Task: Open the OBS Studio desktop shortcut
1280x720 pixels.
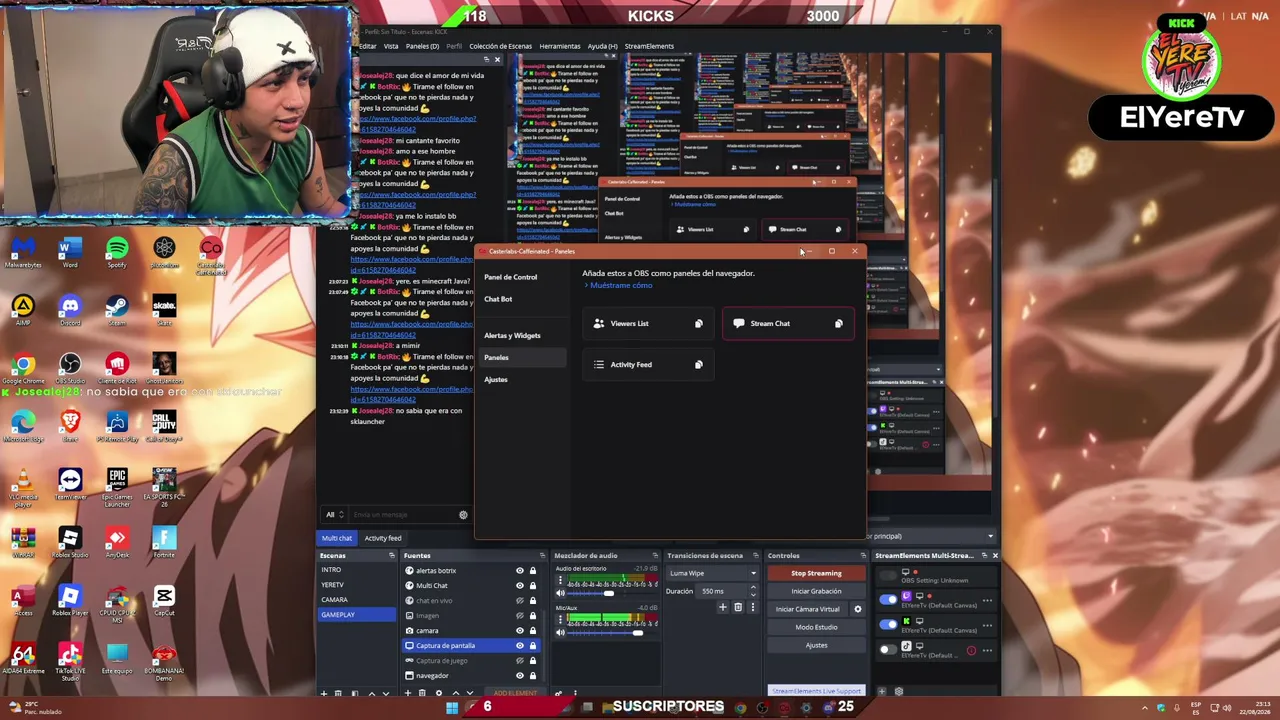Action: tap(70, 367)
